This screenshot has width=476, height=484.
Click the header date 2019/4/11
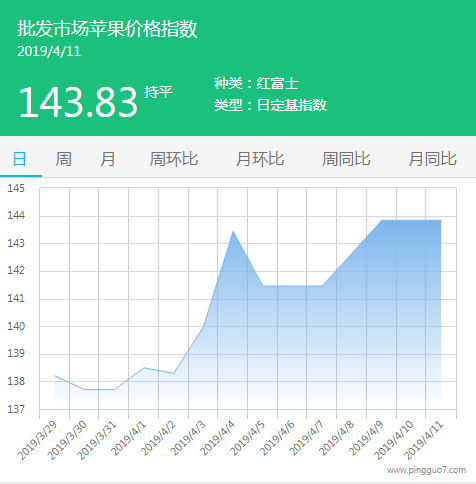pyautogui.click(x=49, y=51)
